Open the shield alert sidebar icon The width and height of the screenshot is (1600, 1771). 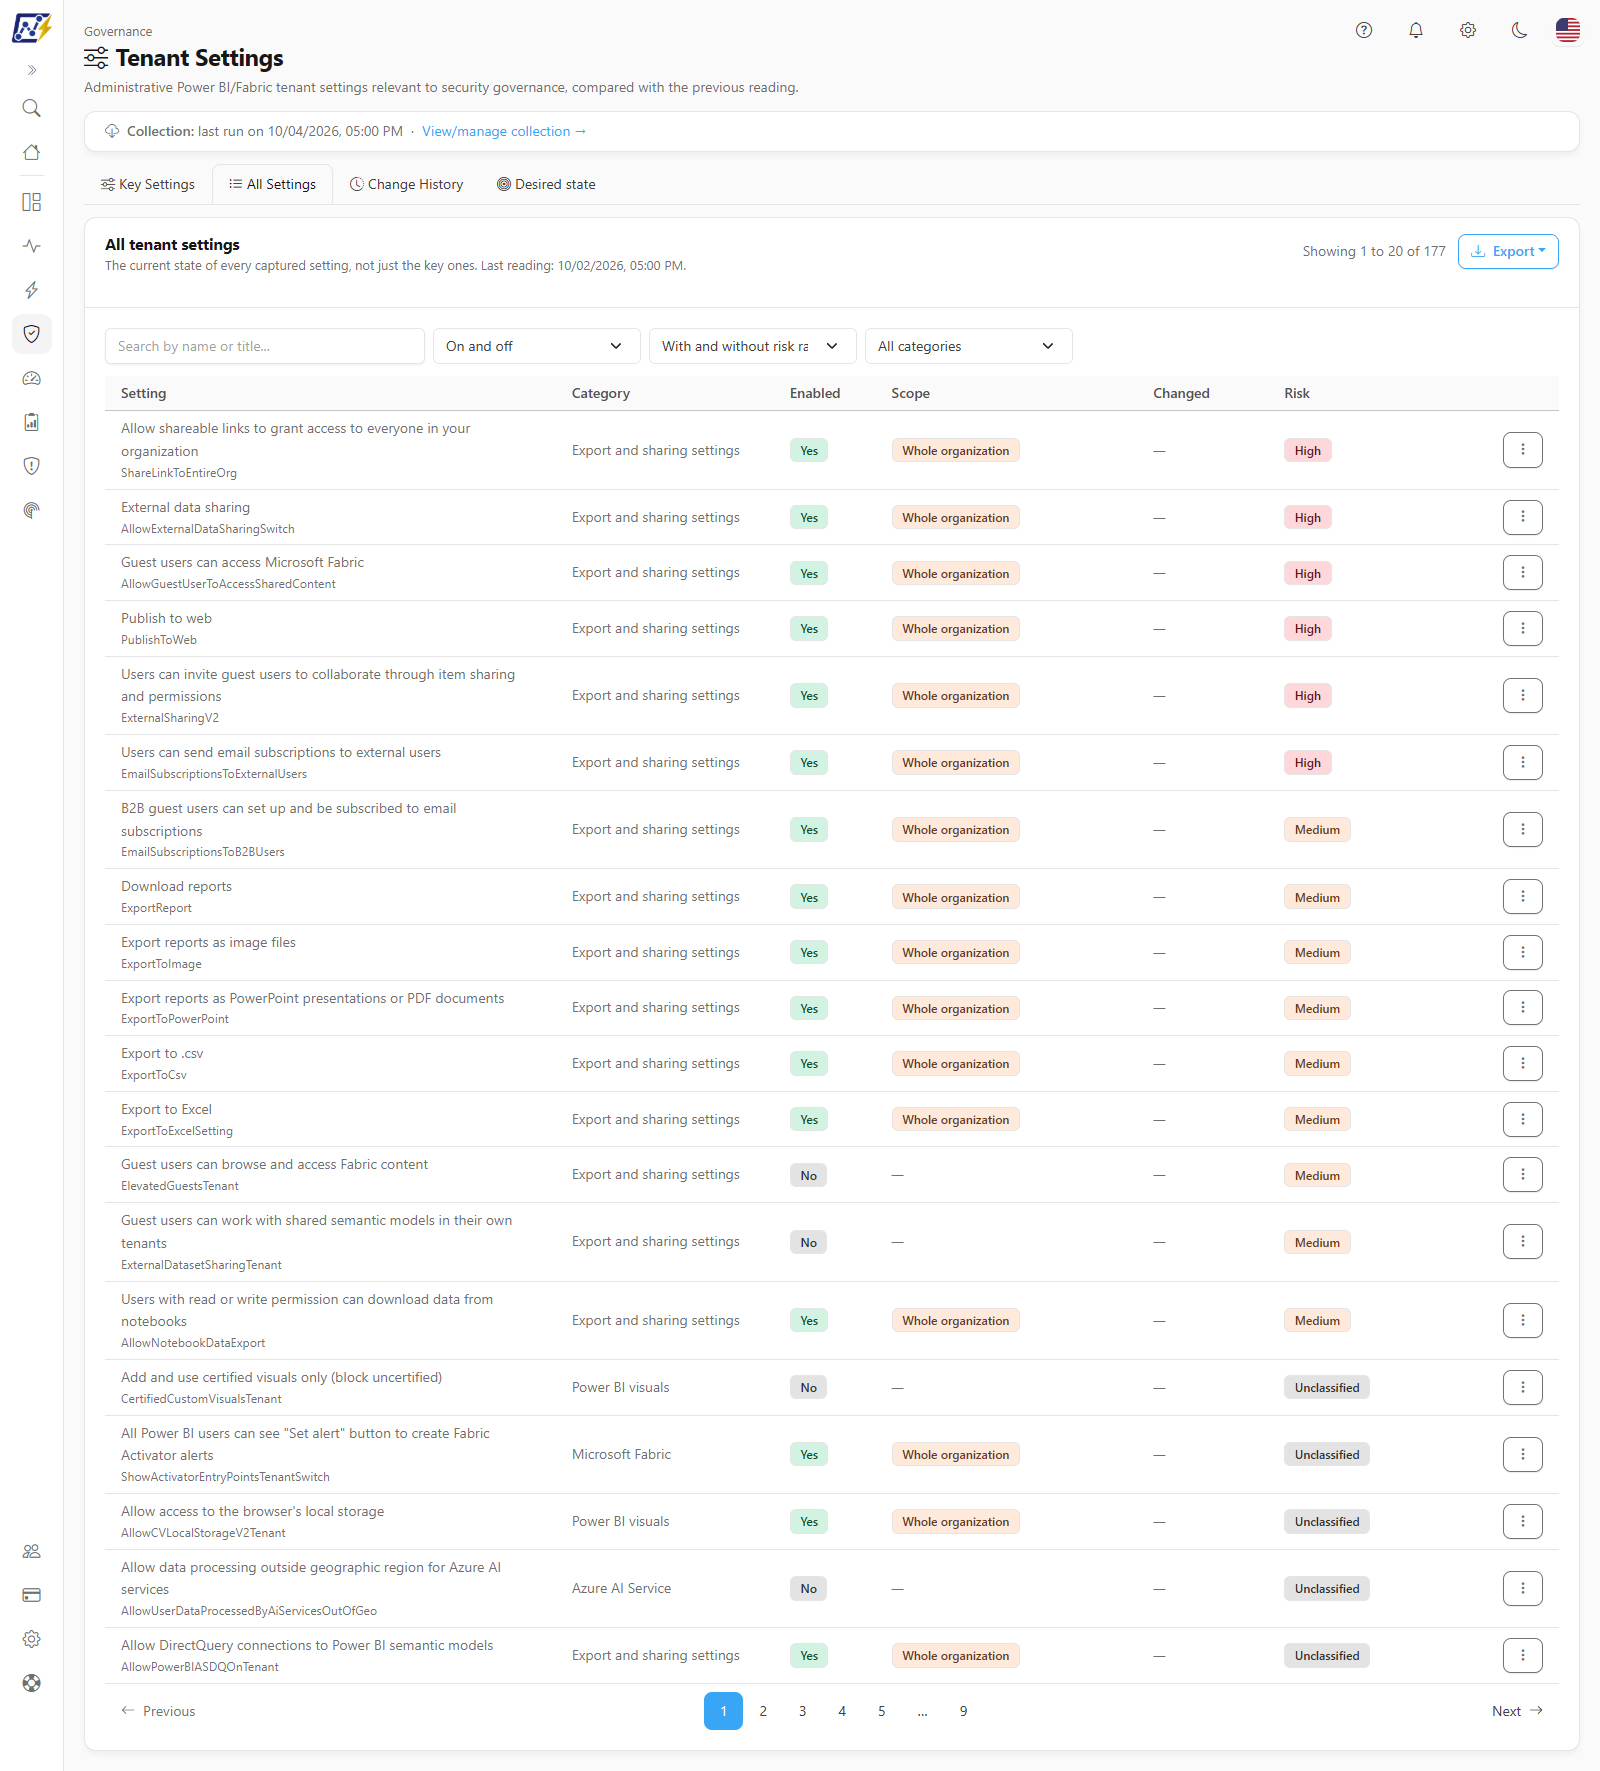click(x=32, y=466)
